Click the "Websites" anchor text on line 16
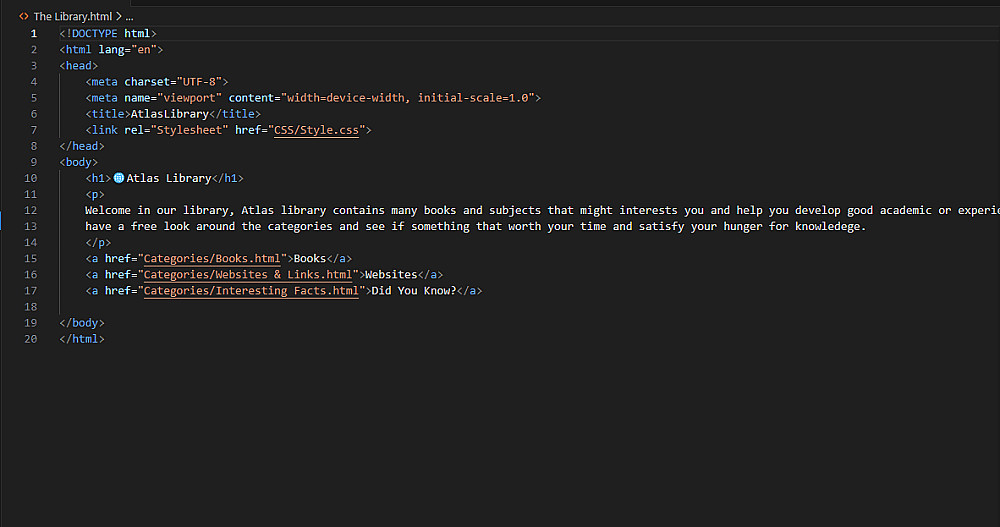The width and height of the screenshot is (1000, 527). click(391, 274)
